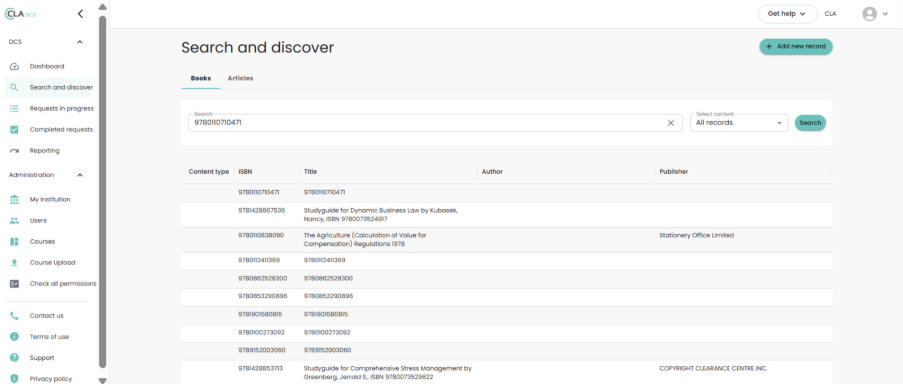Click the Completed requests checkmark icon

coord(14,130)
